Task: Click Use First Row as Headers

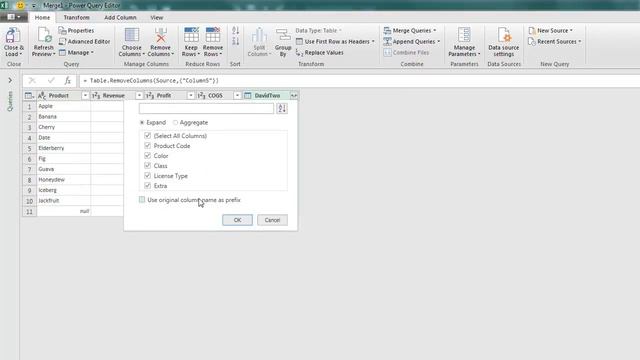Action: tap(335, 42)
